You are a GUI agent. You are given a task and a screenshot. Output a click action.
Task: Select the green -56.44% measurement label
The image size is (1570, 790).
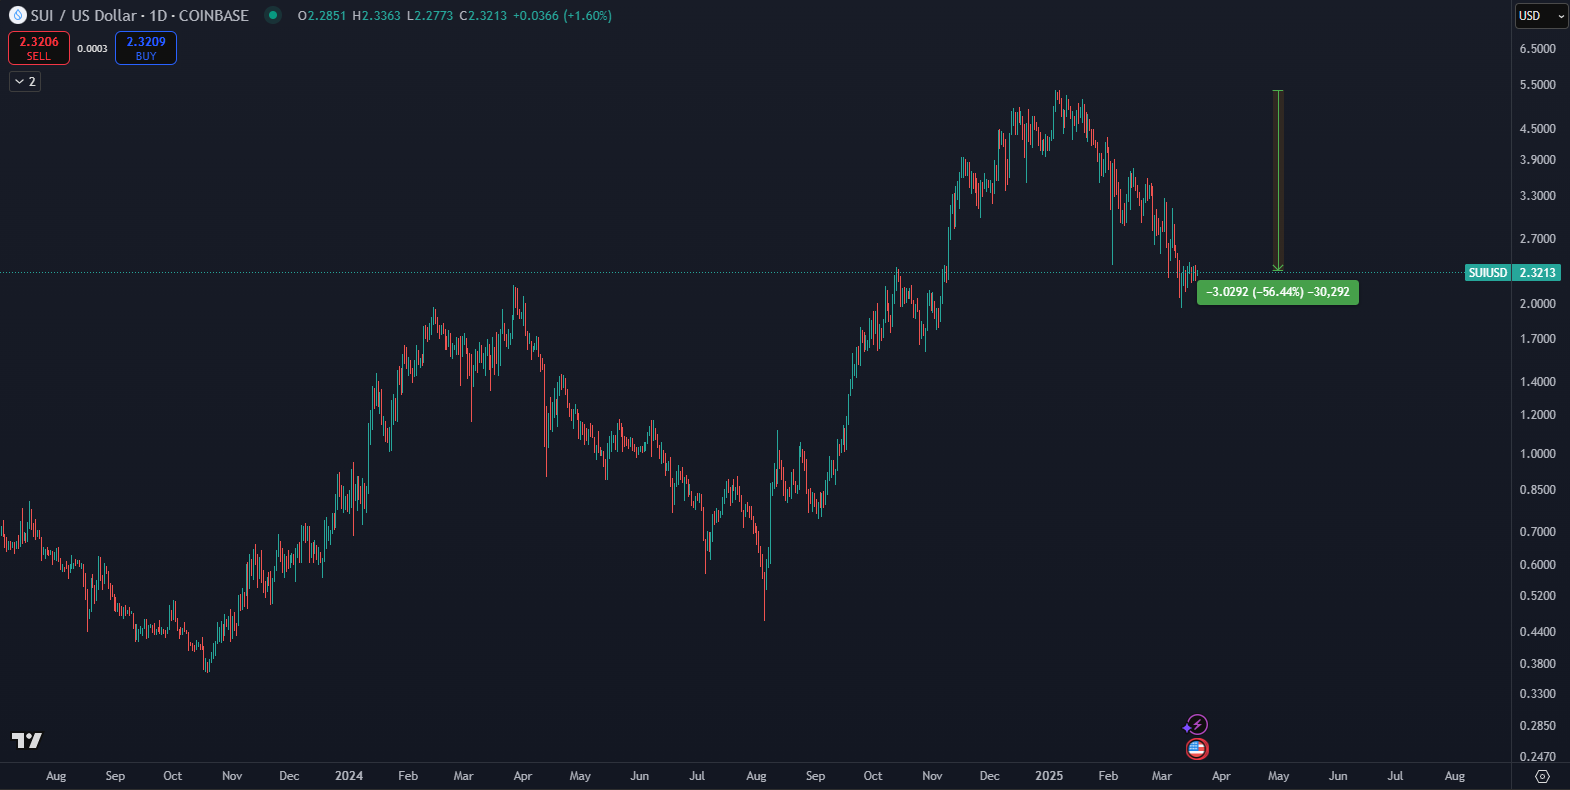click(x=1277, y=292)
